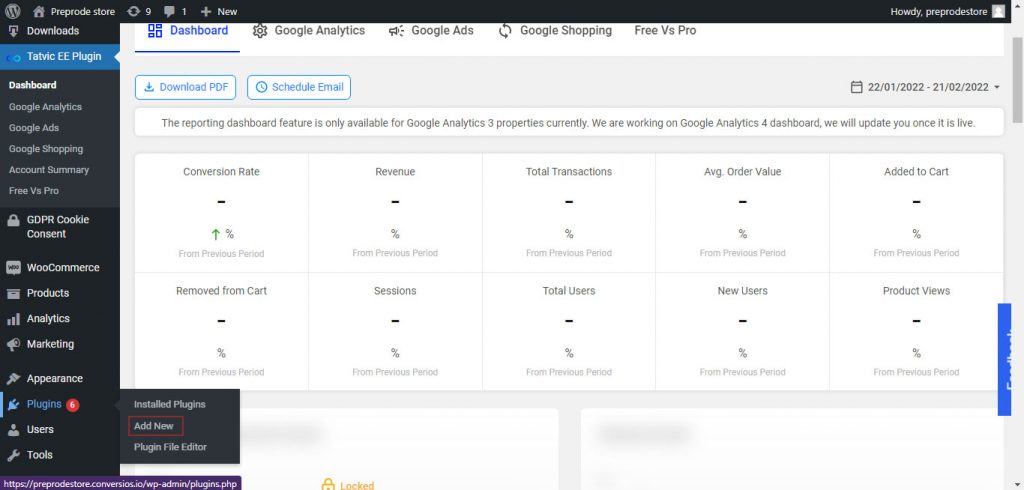The image size is (1024, 490).
Task: Click the Total Transactions label
Action: coord(569,172)
